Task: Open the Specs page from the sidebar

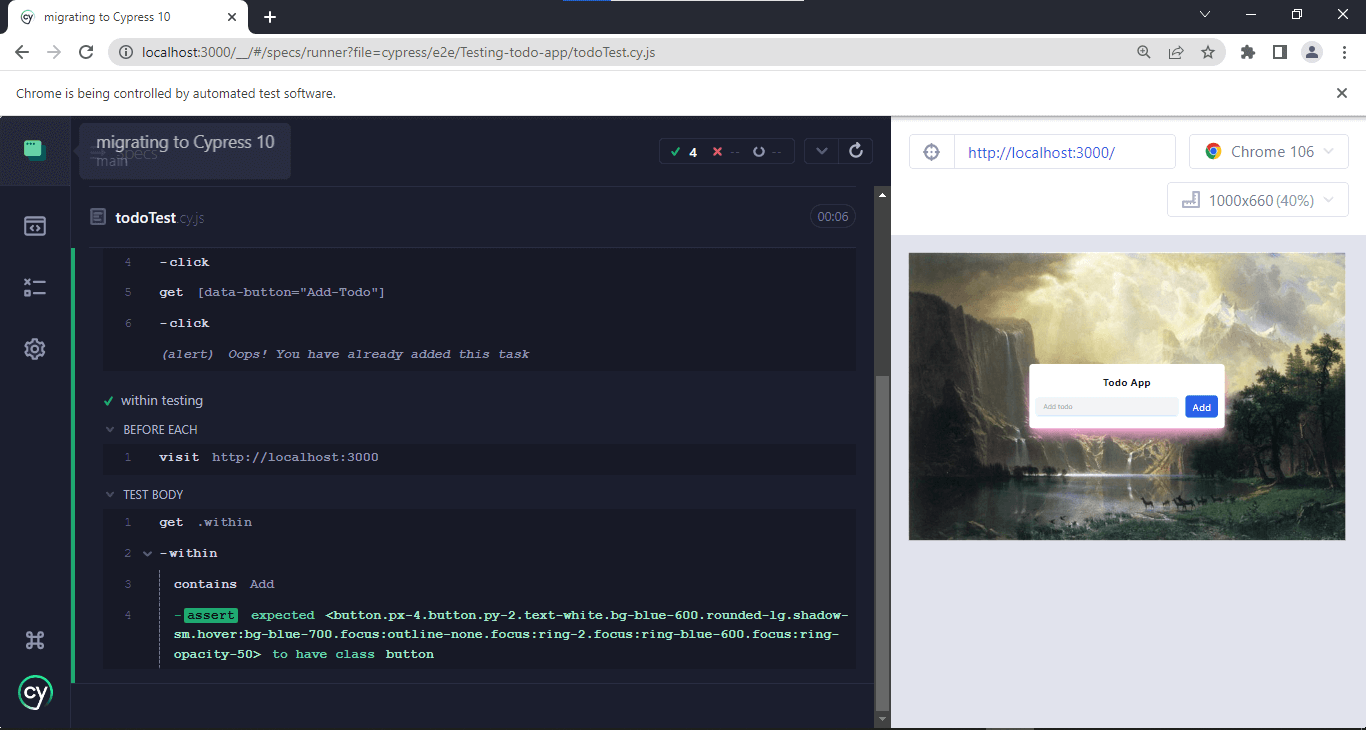Action: pos(35,227)
